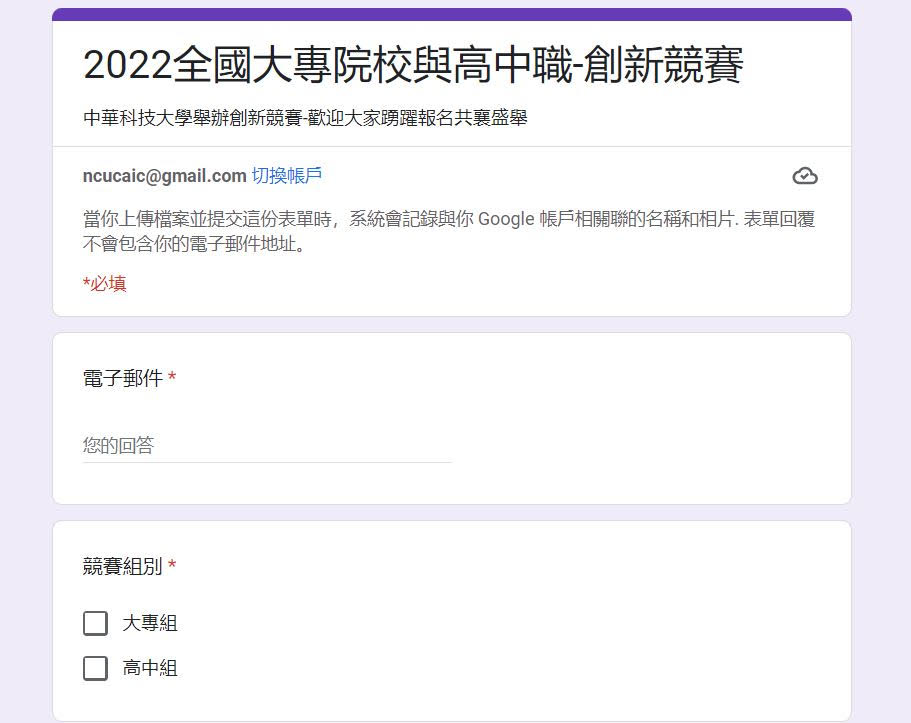Click the 切換帳戶 switch account link
911x723 pixels.
[286, 176]
